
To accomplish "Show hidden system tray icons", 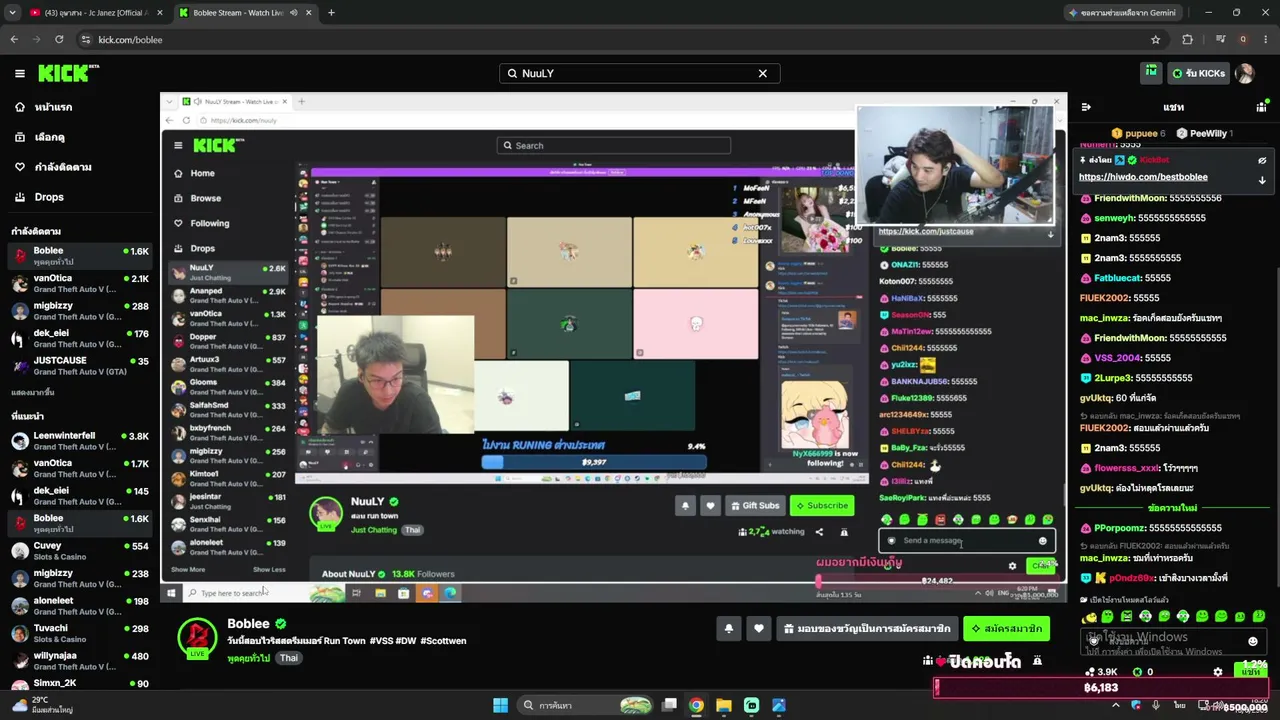I will pyautogui.click(x=1116, y=705).
